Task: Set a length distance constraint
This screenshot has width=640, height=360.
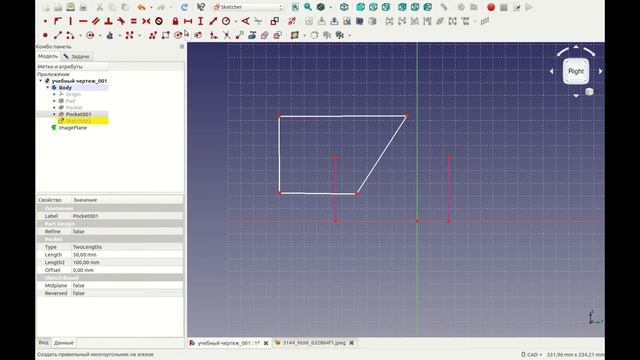Action: pyautogui.click(x=213, y=21)
